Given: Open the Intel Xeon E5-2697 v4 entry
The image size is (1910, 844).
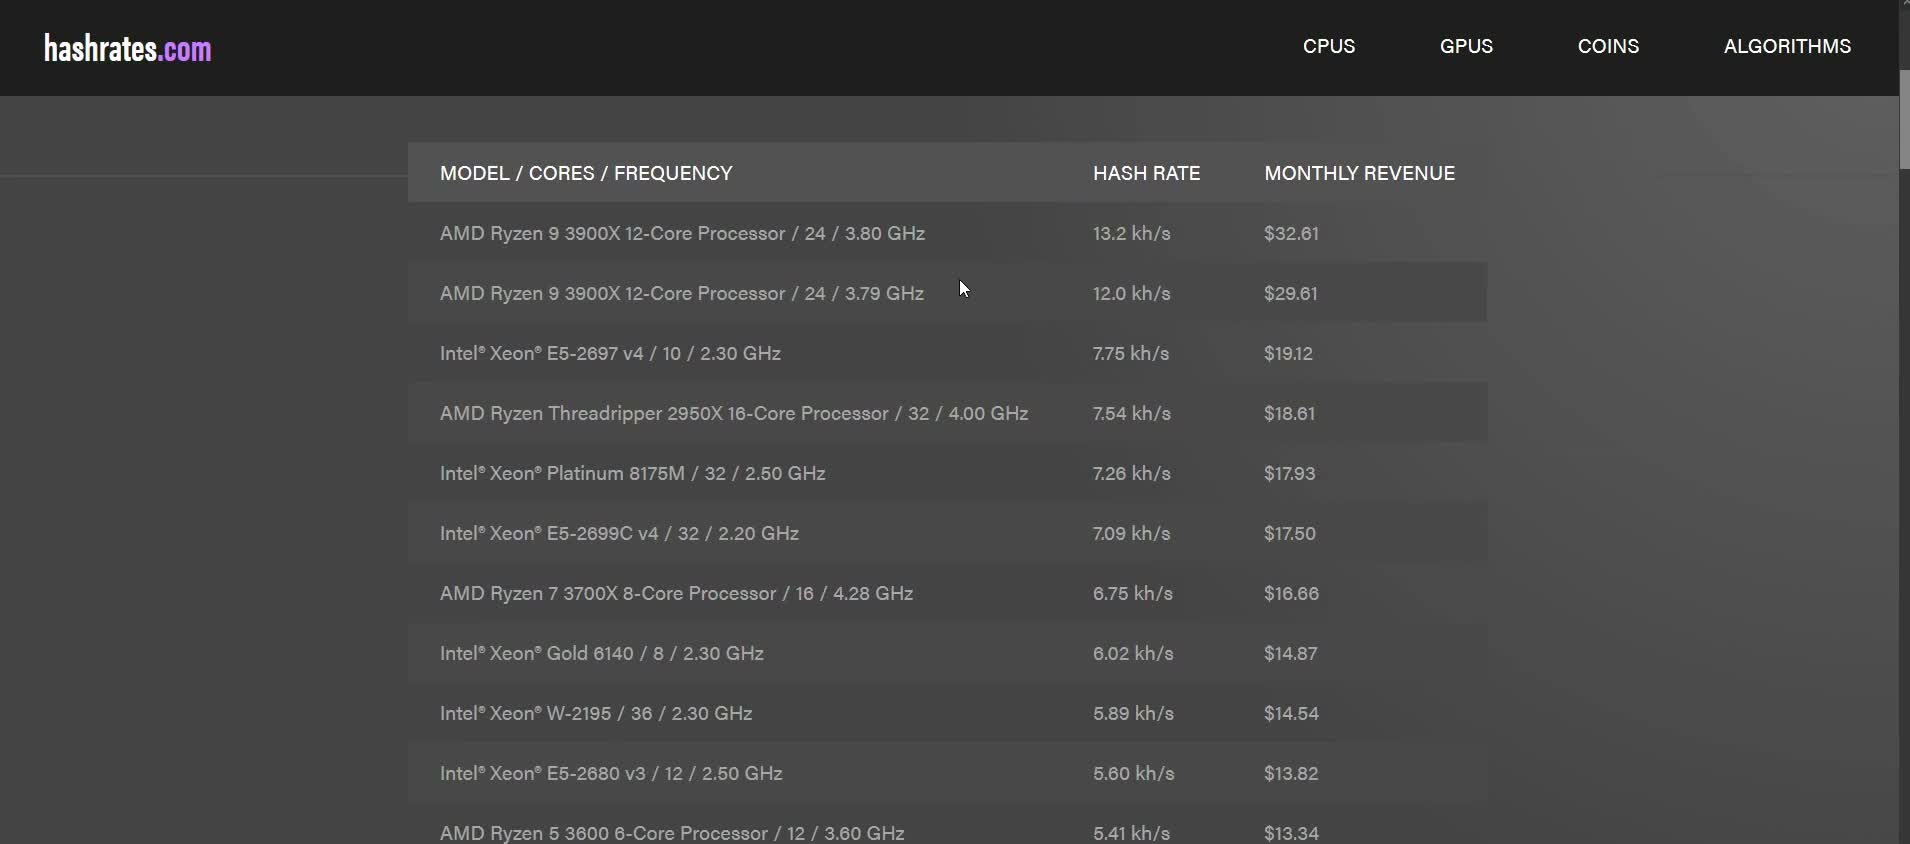Looking at the screenshot, I should pos(610,353).
